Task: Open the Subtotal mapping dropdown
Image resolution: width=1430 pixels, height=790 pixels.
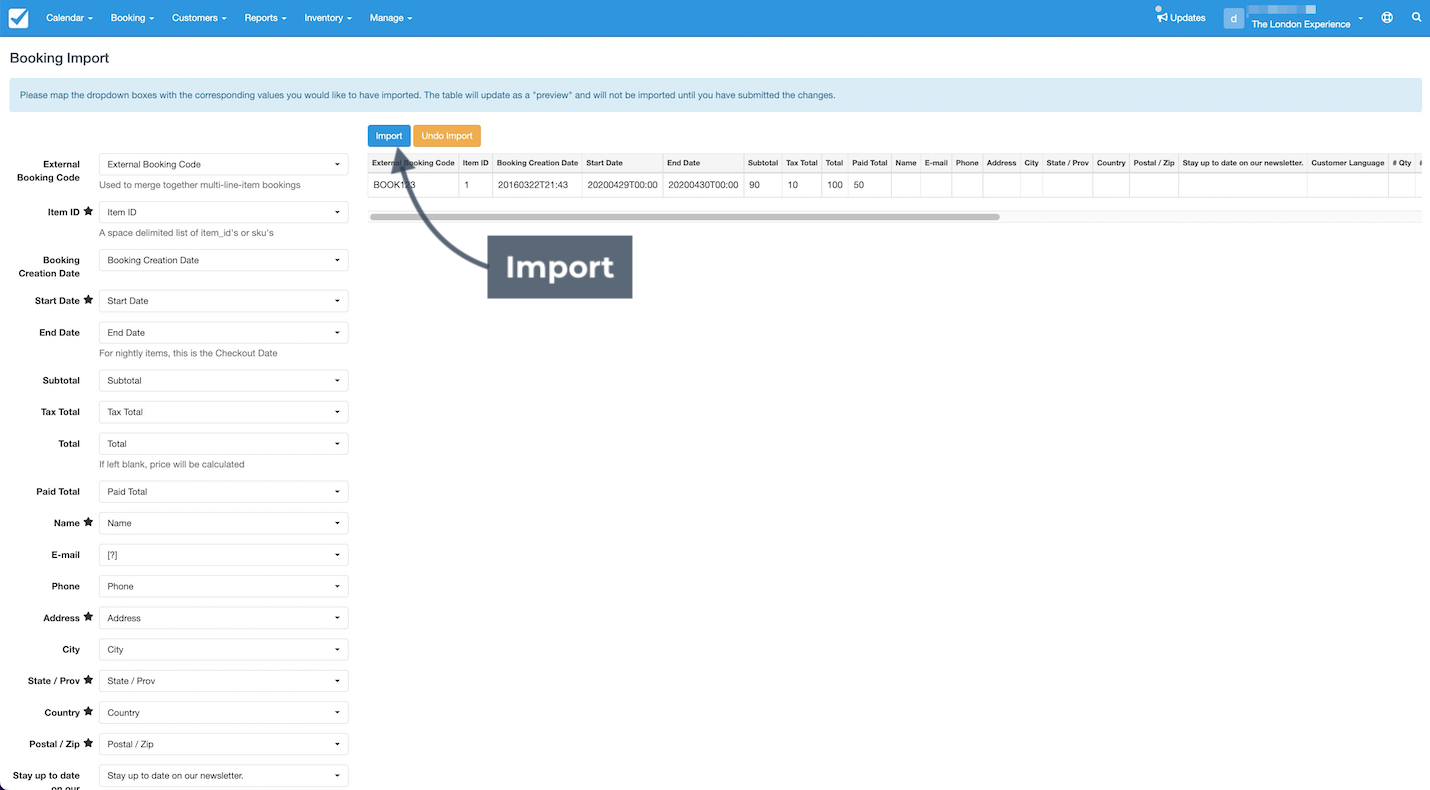Action: (224, 380)
